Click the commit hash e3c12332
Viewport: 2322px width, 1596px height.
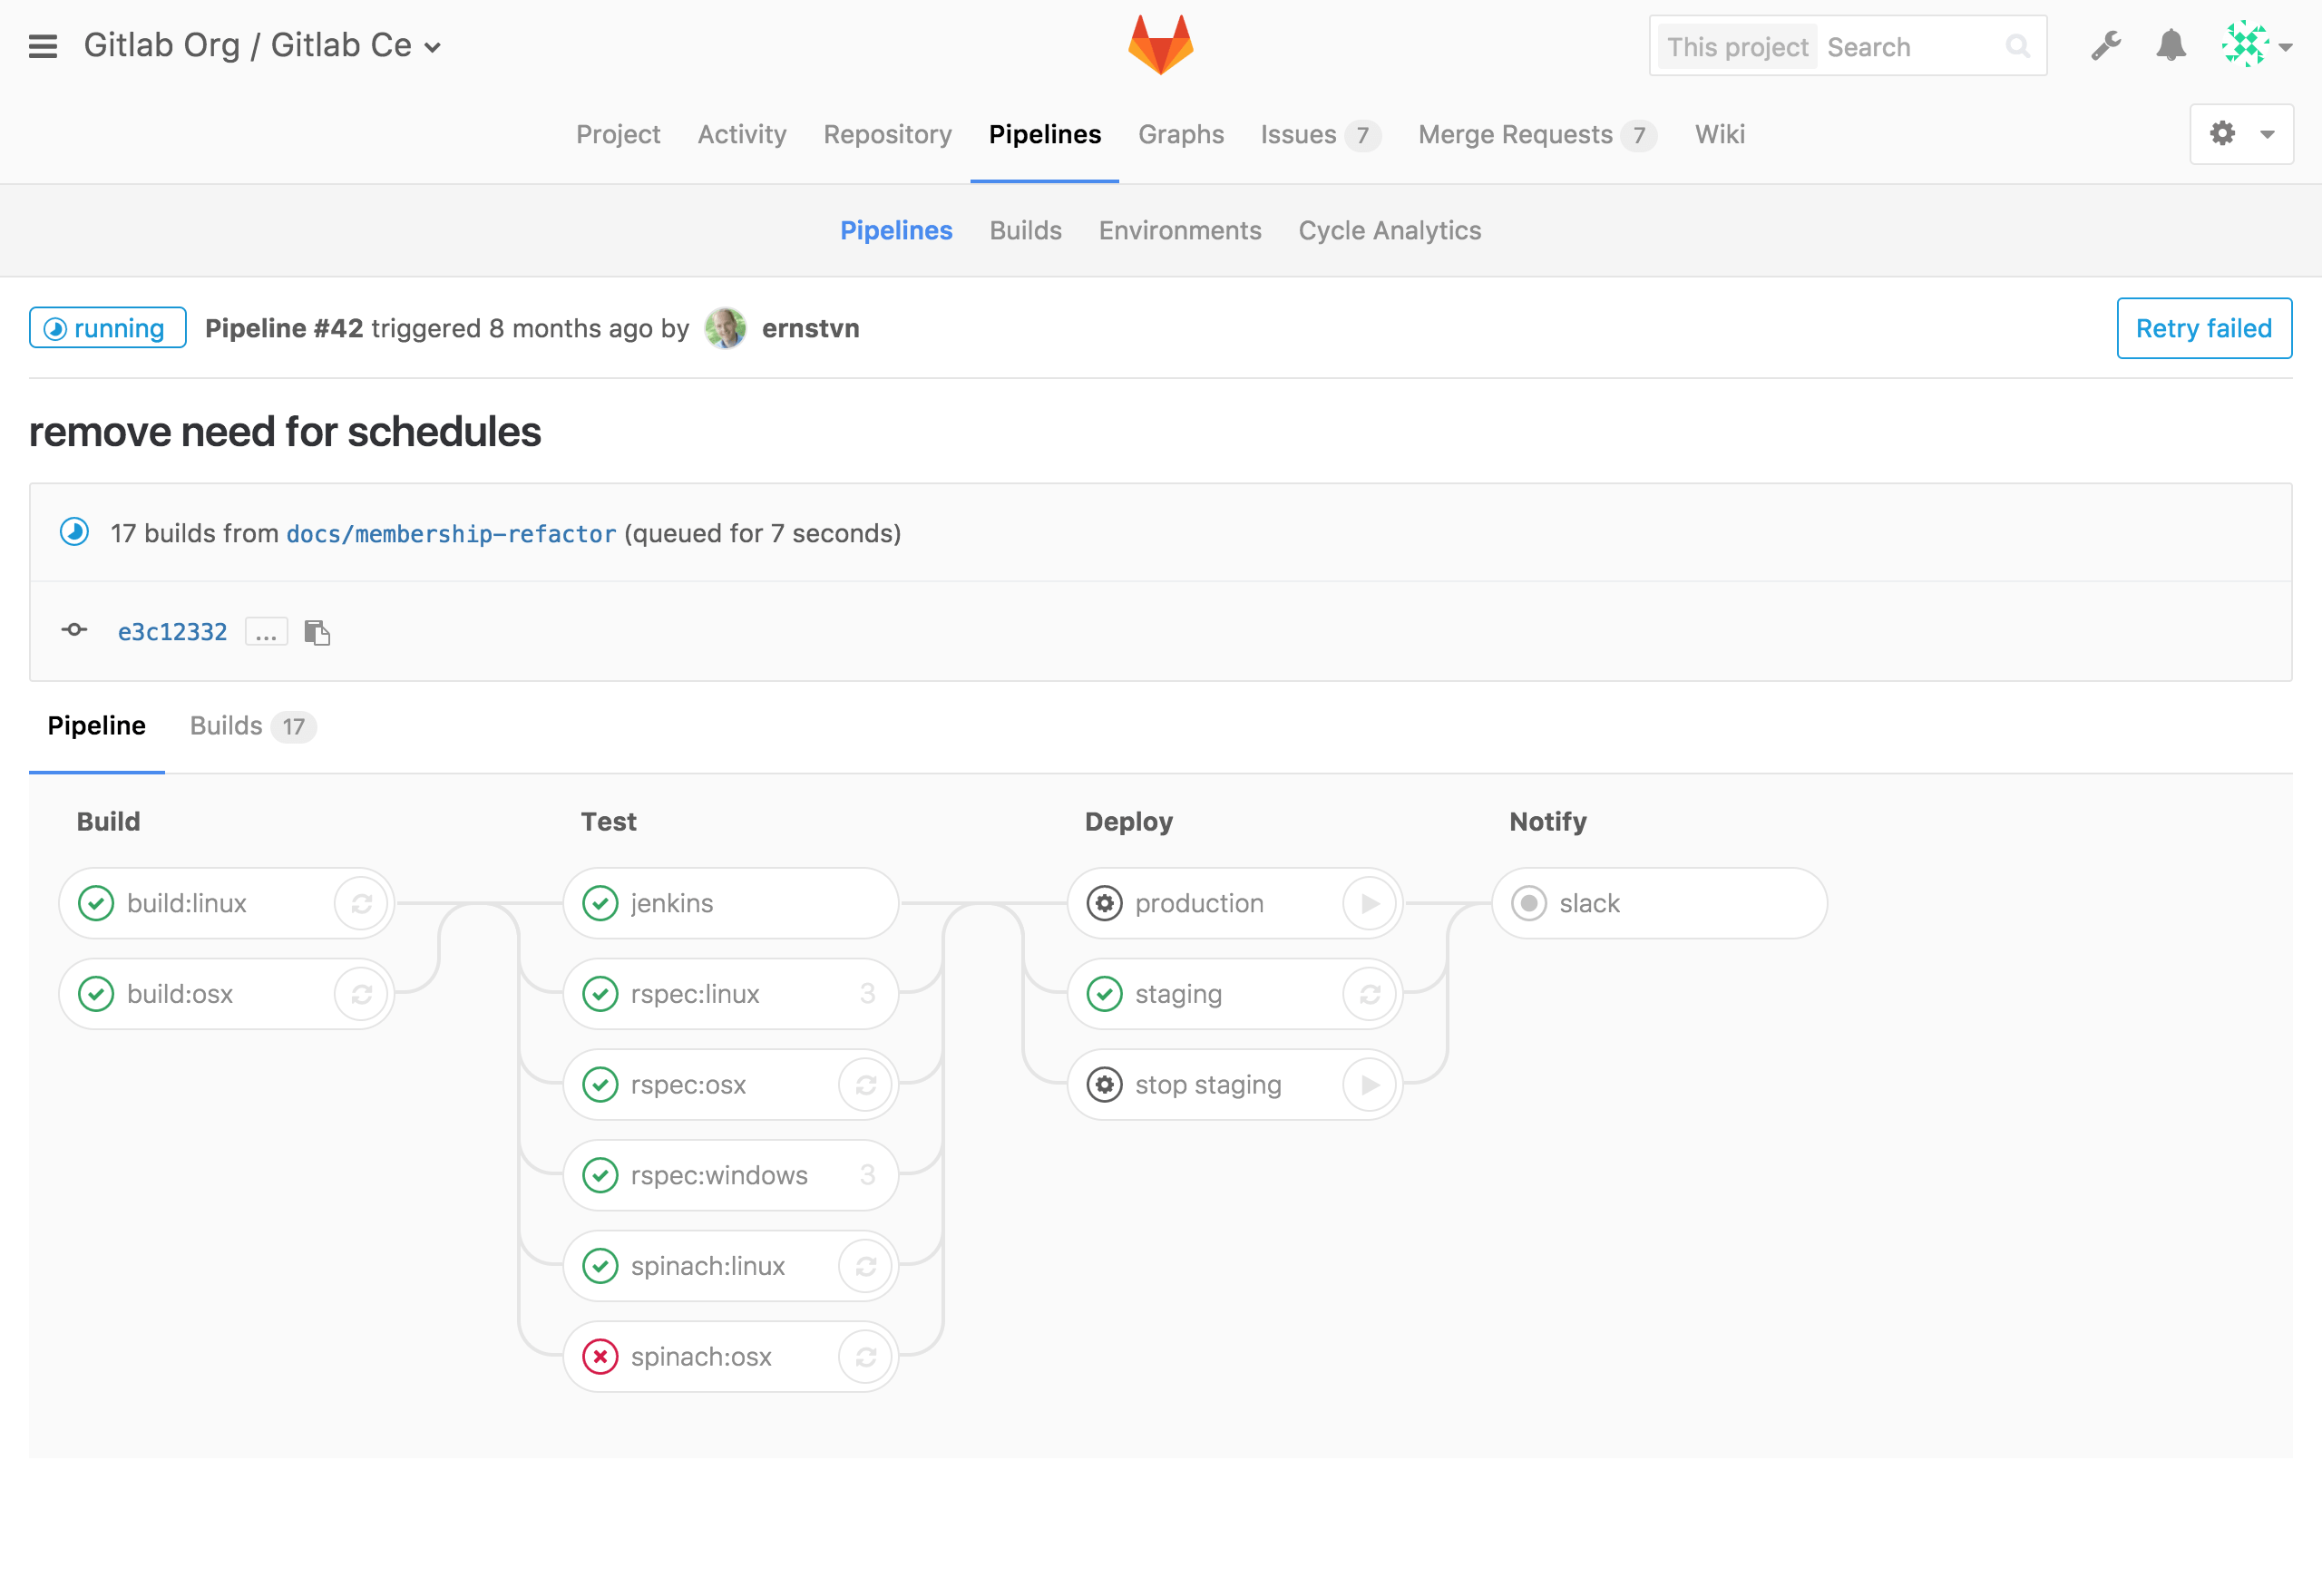pyautogui.click(x=170, y=631)
